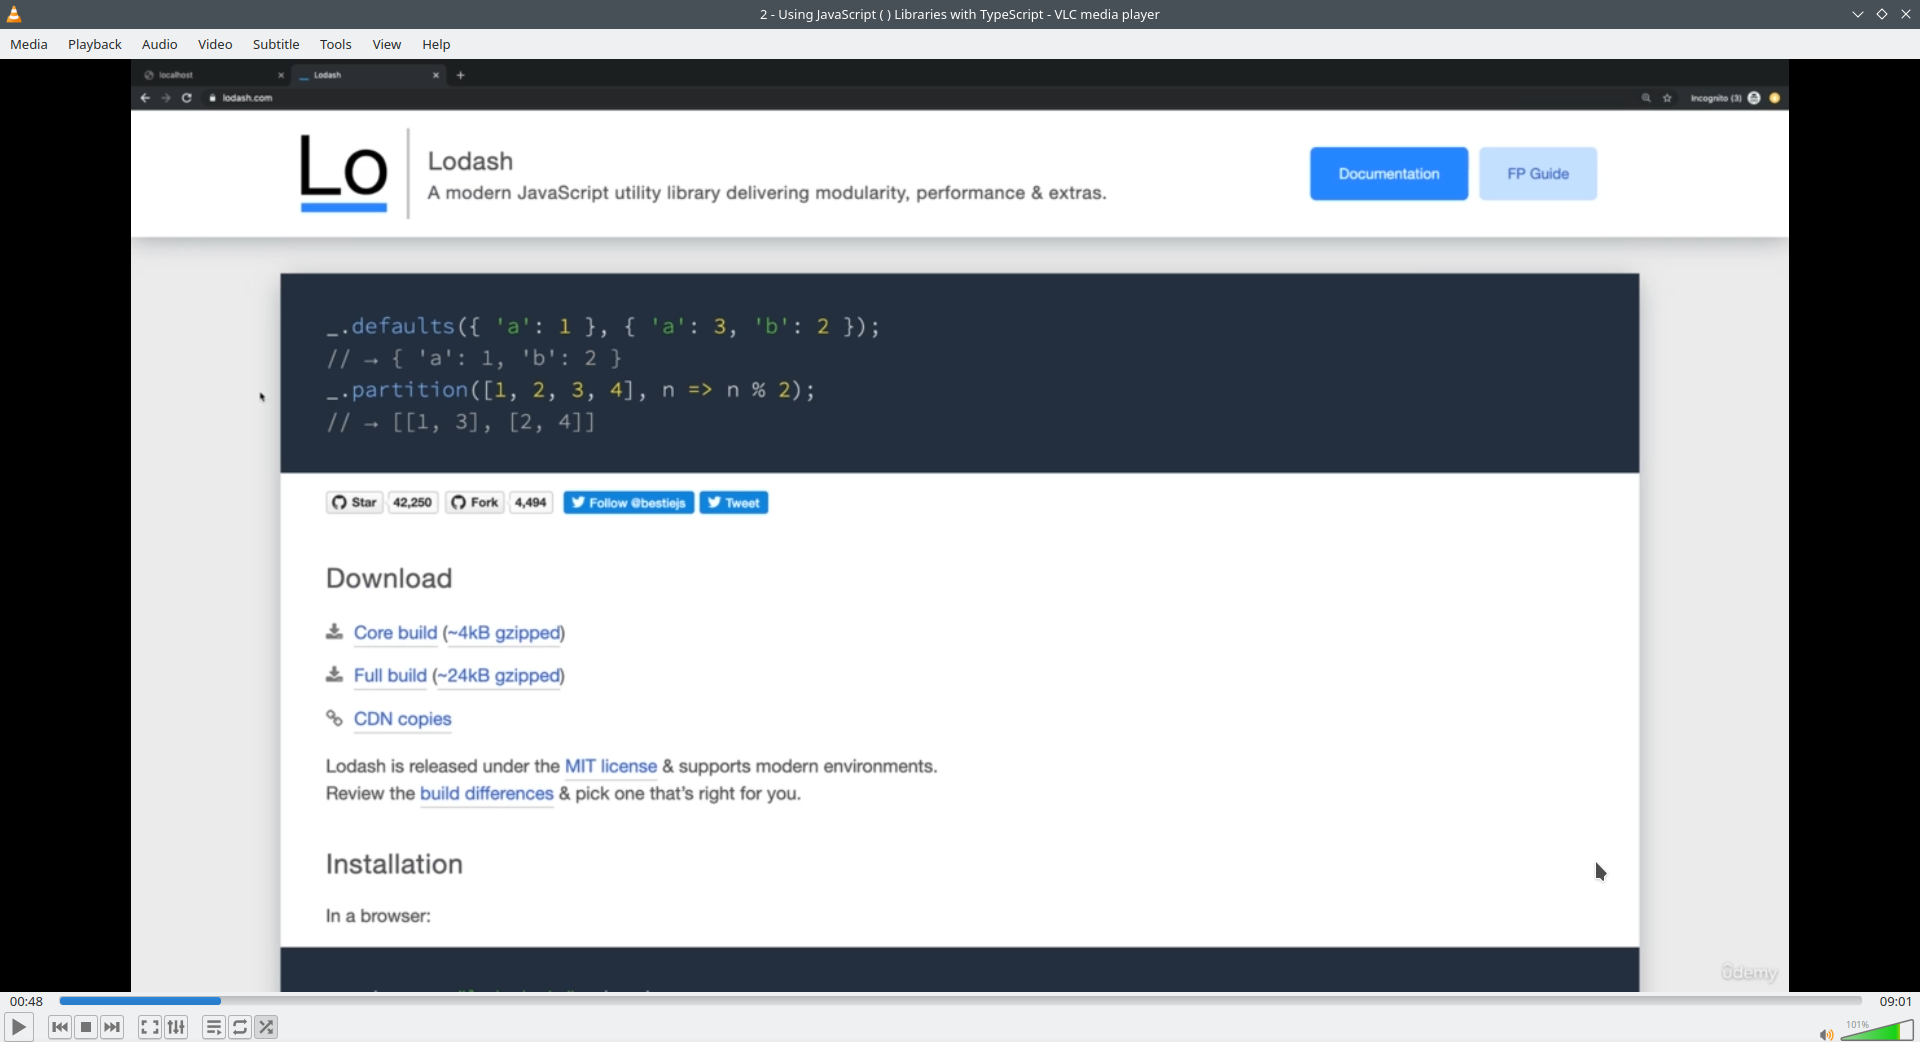
Task: Open the Audio menu
Action: [160, 44]
